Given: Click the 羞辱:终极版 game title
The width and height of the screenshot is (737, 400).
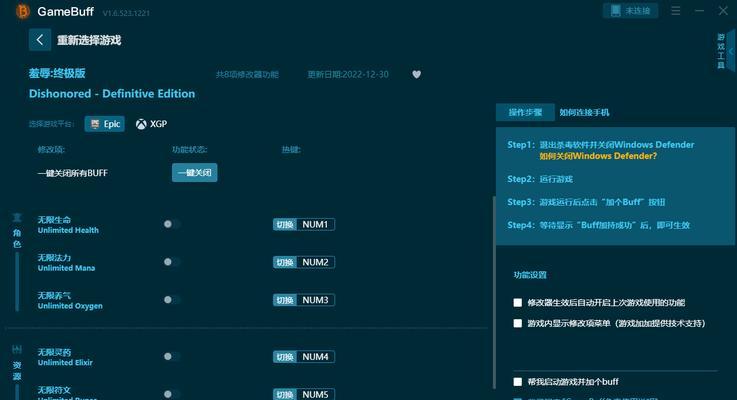Looking at the screenshot, I should tap(57, 73).
